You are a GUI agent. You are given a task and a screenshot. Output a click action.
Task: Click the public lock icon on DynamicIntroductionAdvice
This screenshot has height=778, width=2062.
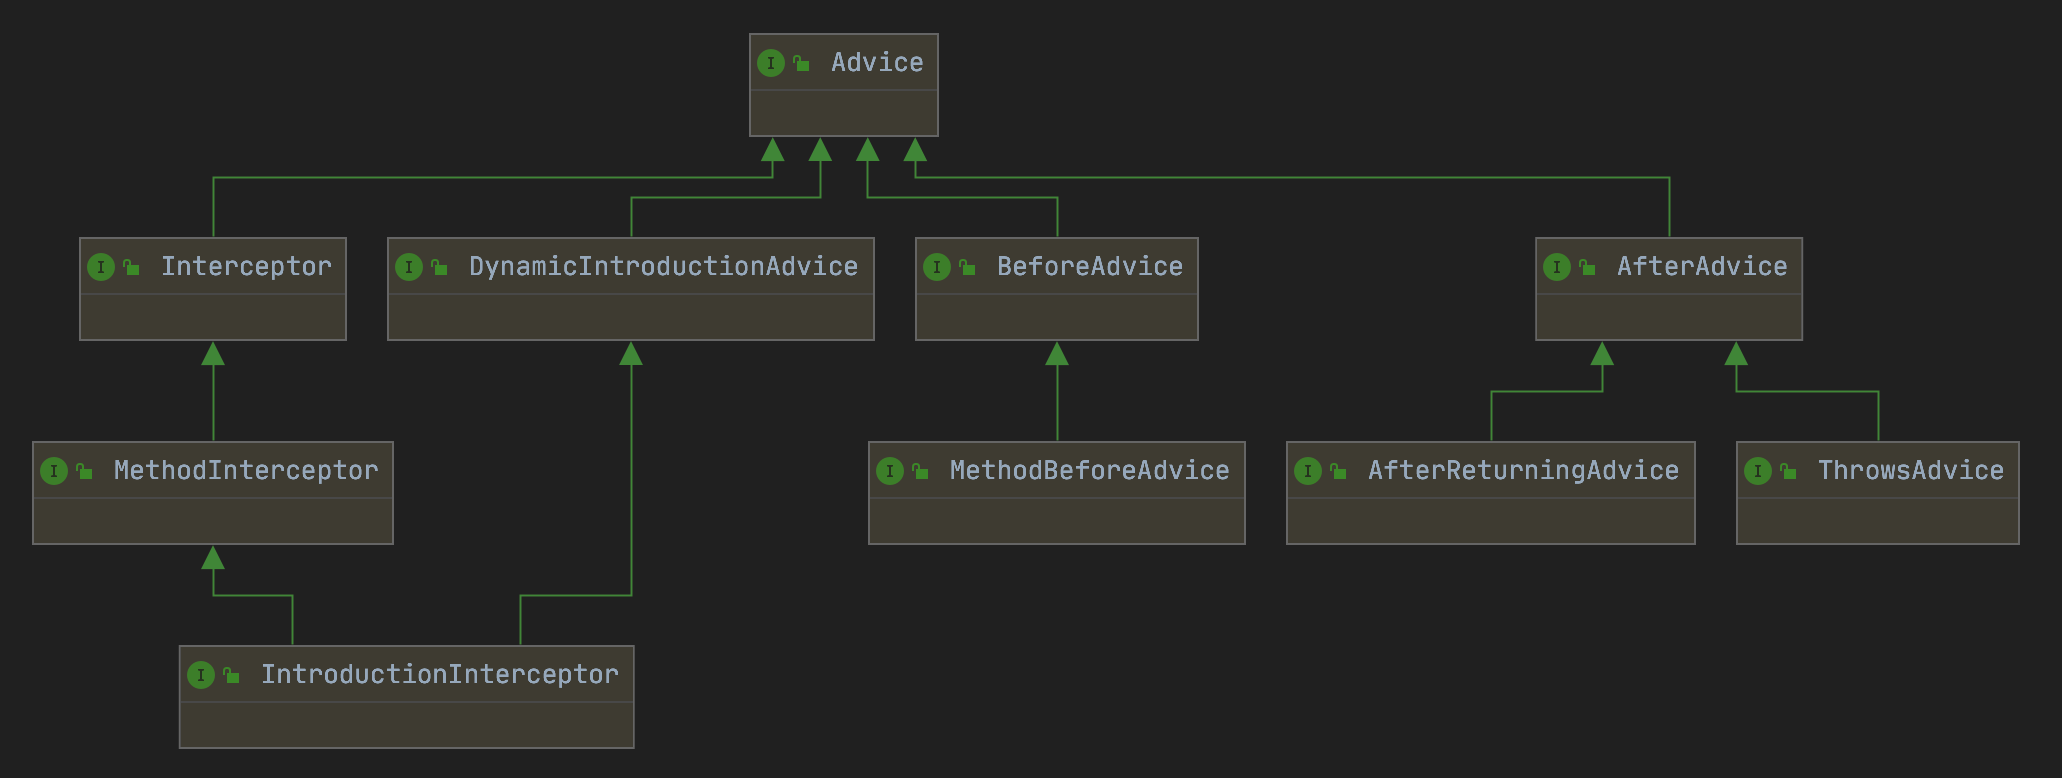pos(439,267)
